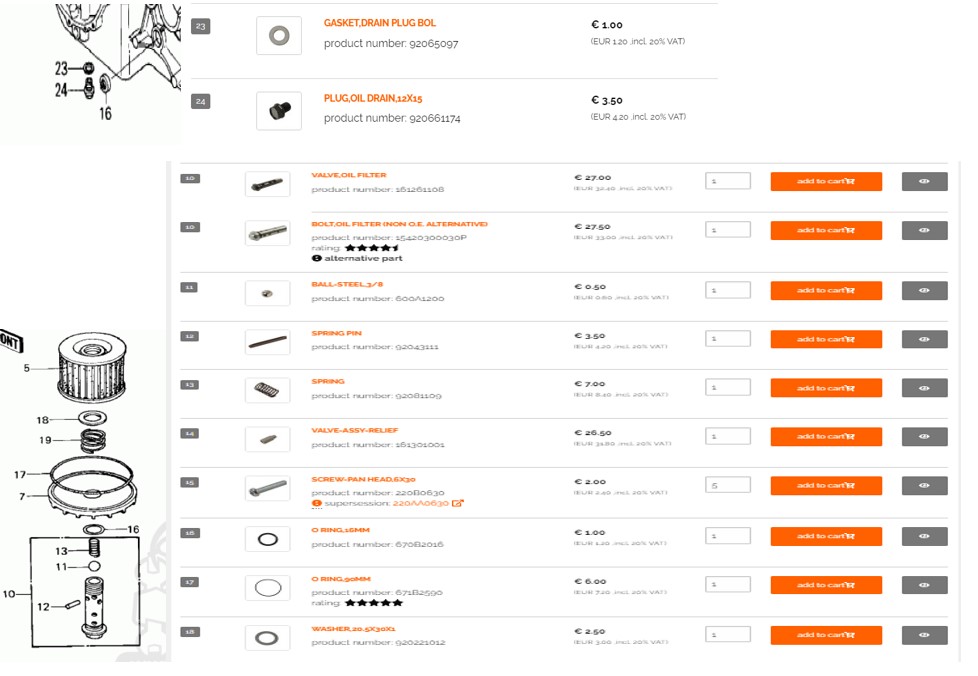Open the GASKET,DRAIN PLUG BOL product link
The image size is (978, 676).
(379, 23)
